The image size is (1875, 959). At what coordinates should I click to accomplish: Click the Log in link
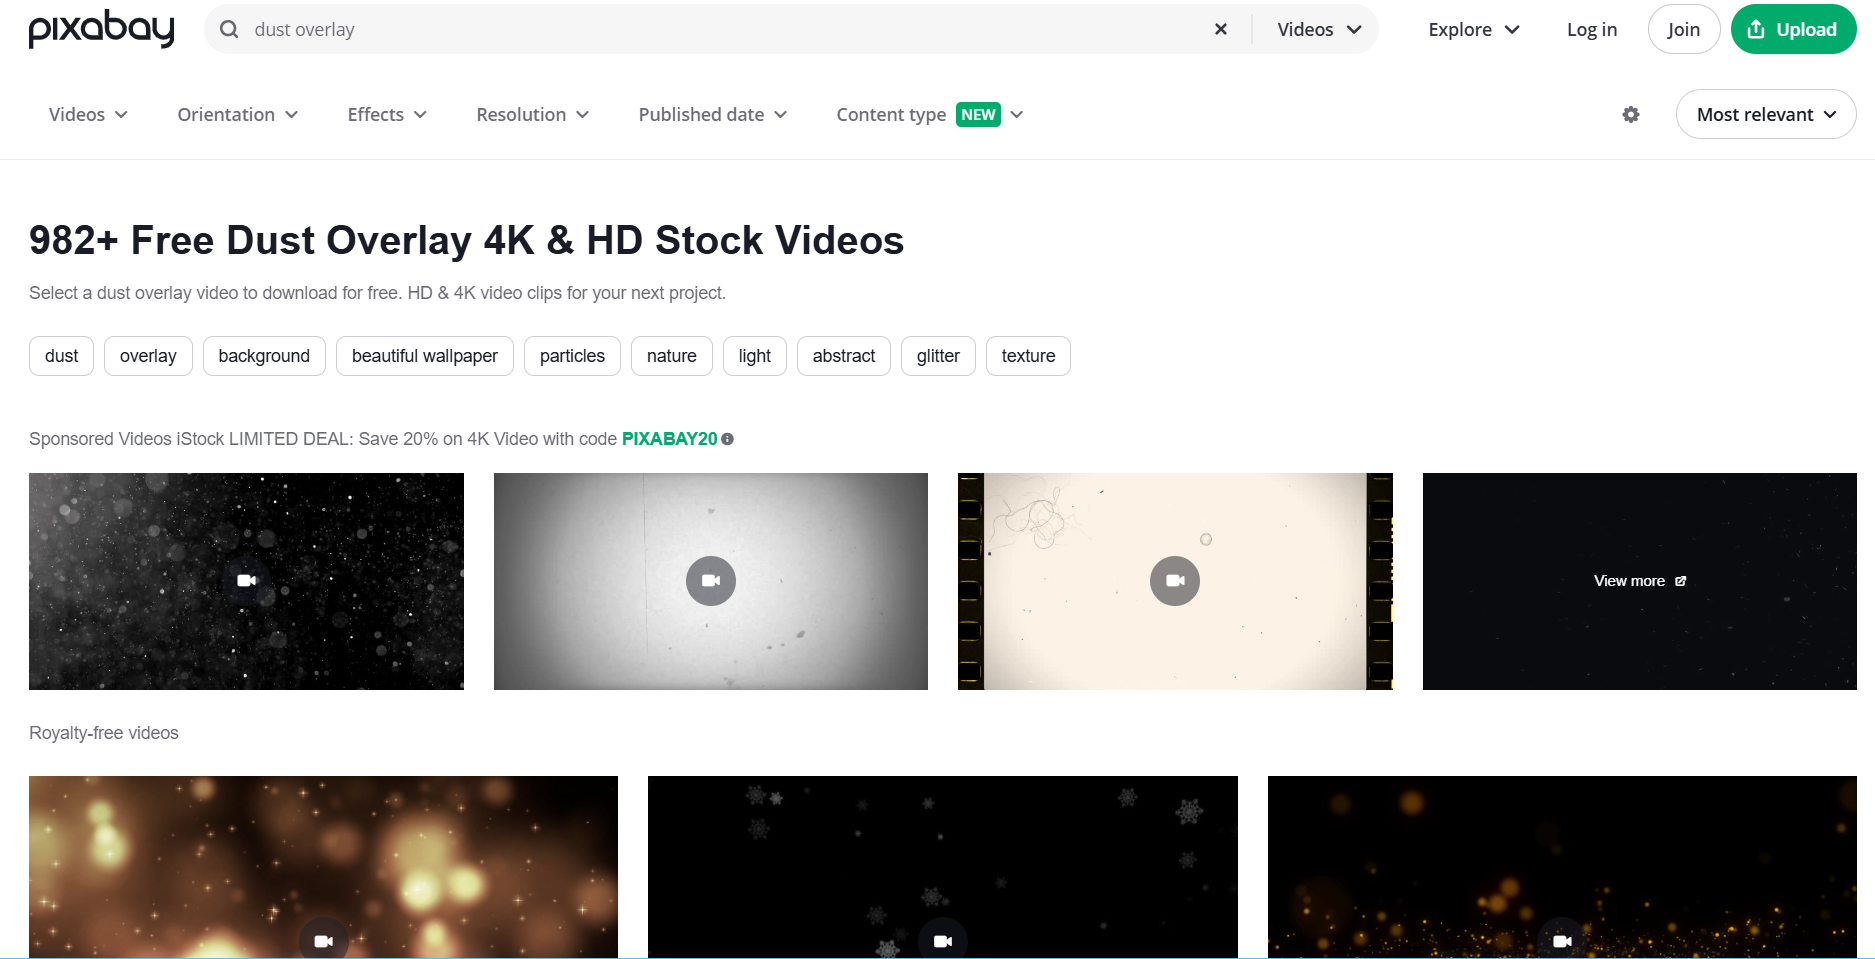[x=1591, y=29]
